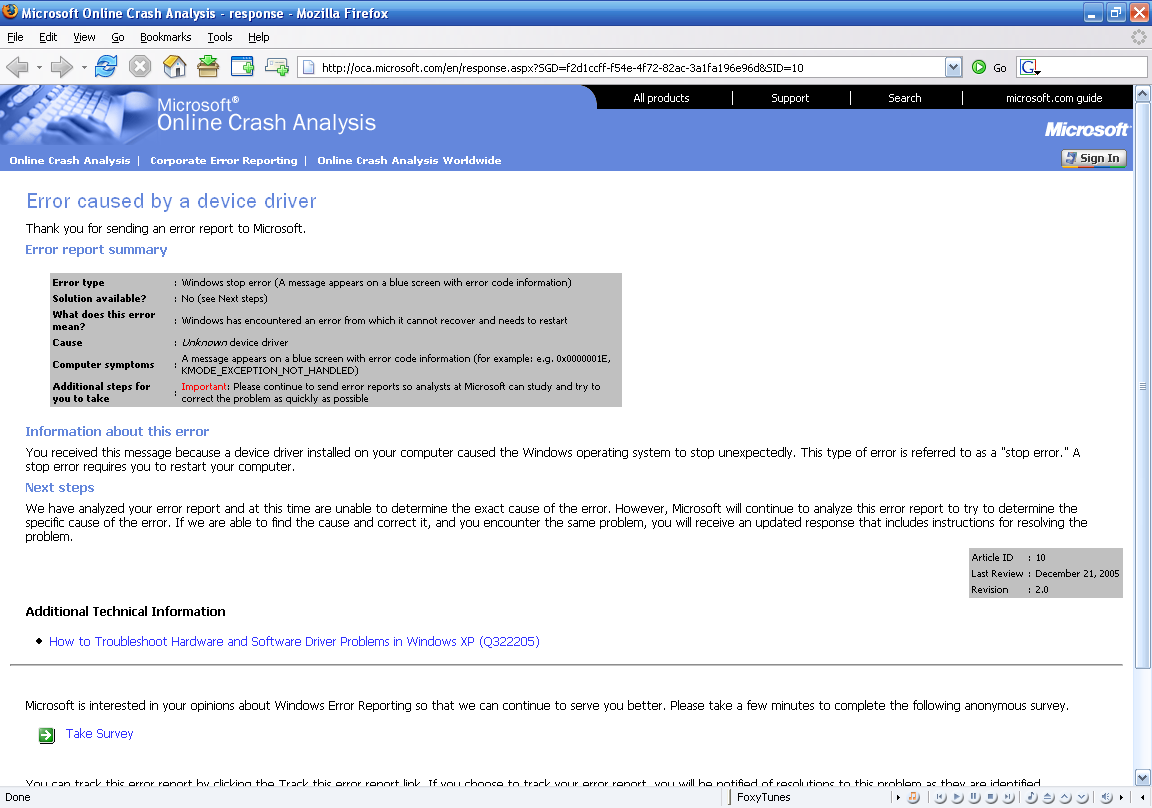Open the Corporate Error Reporting link
The height and width of the screenshot is (808, 1152).
click(x=223, y=160)
